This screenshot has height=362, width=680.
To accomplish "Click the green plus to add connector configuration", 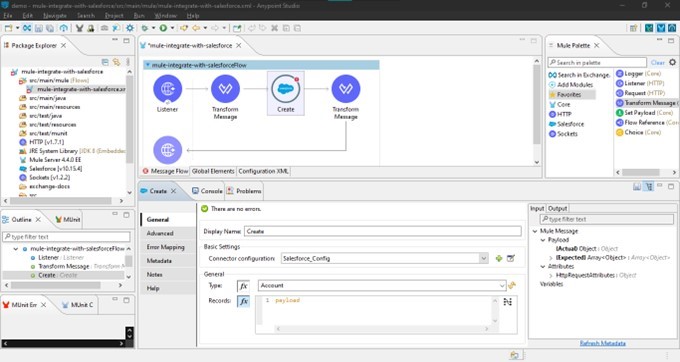I will click(x=499, y=258).
